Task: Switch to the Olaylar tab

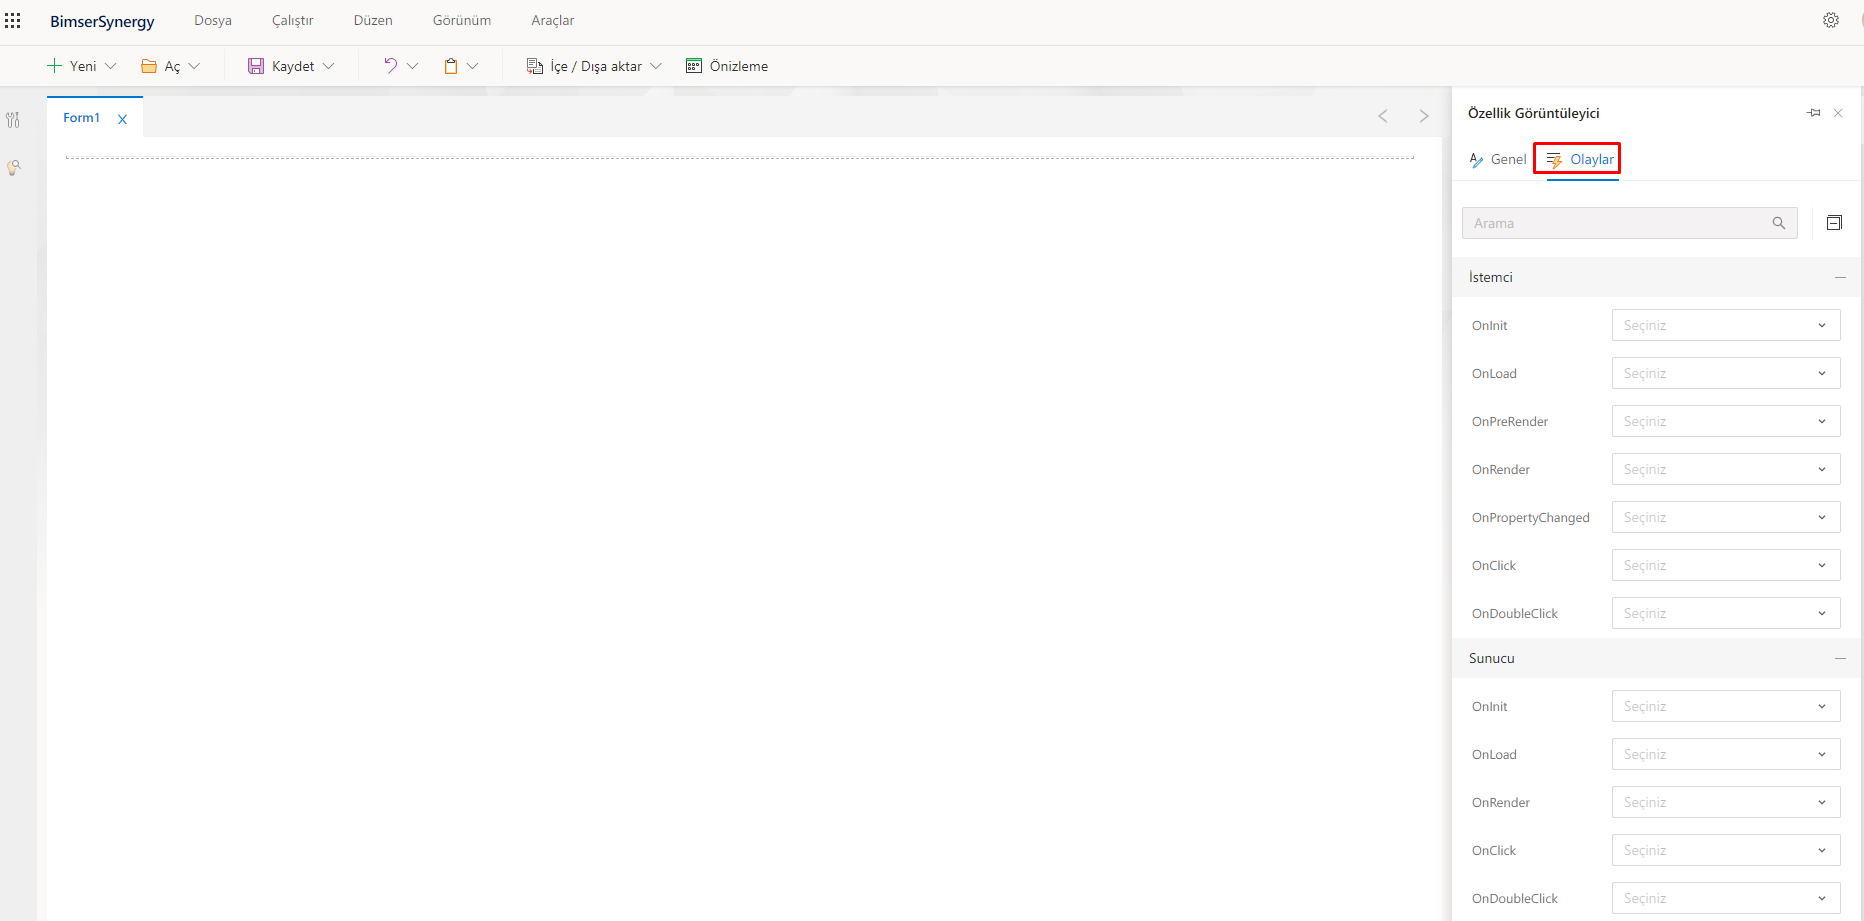Action: [x=1580, y=159]
